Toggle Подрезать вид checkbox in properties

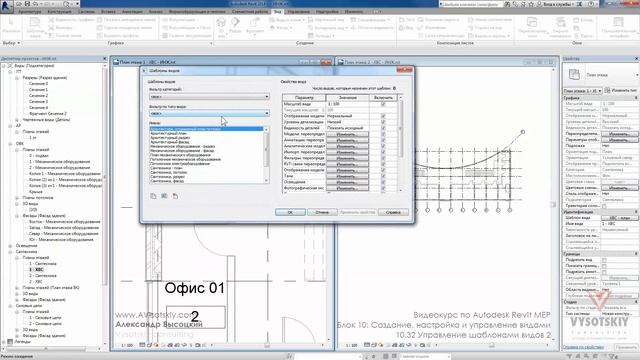pos(604,260)
